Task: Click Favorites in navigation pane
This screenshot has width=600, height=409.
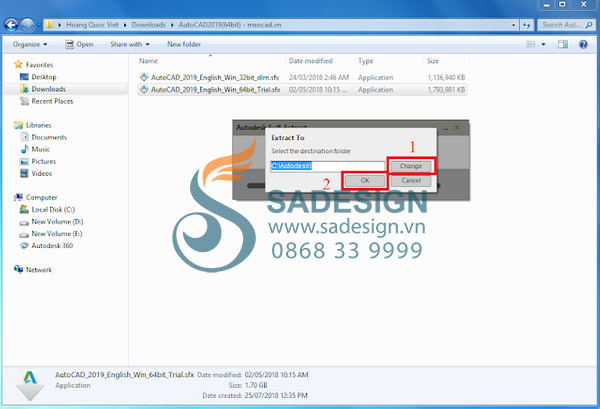Action: click(x=39, y=65)
